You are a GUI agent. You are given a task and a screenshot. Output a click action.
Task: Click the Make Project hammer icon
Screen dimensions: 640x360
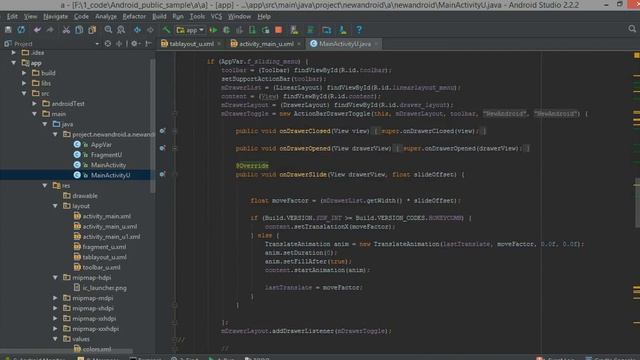tap(167, 30)
